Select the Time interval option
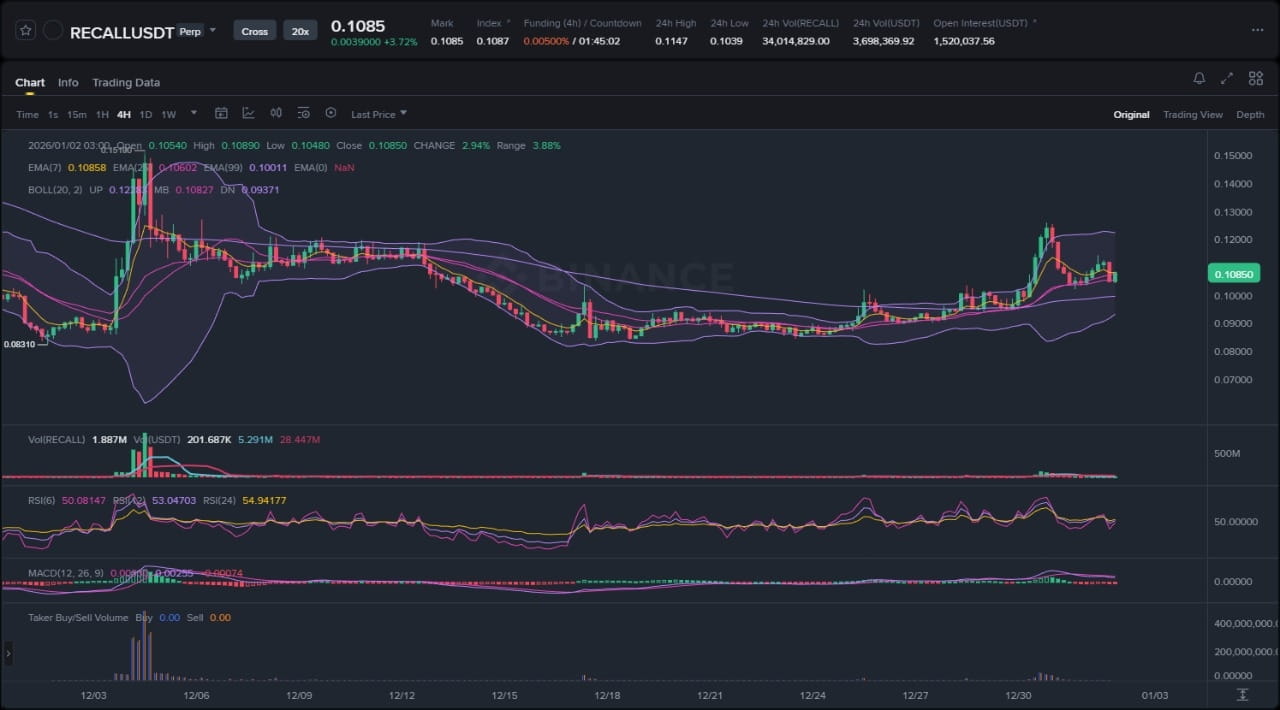This screenshot has height=710, width=1280. click(27, 114)
